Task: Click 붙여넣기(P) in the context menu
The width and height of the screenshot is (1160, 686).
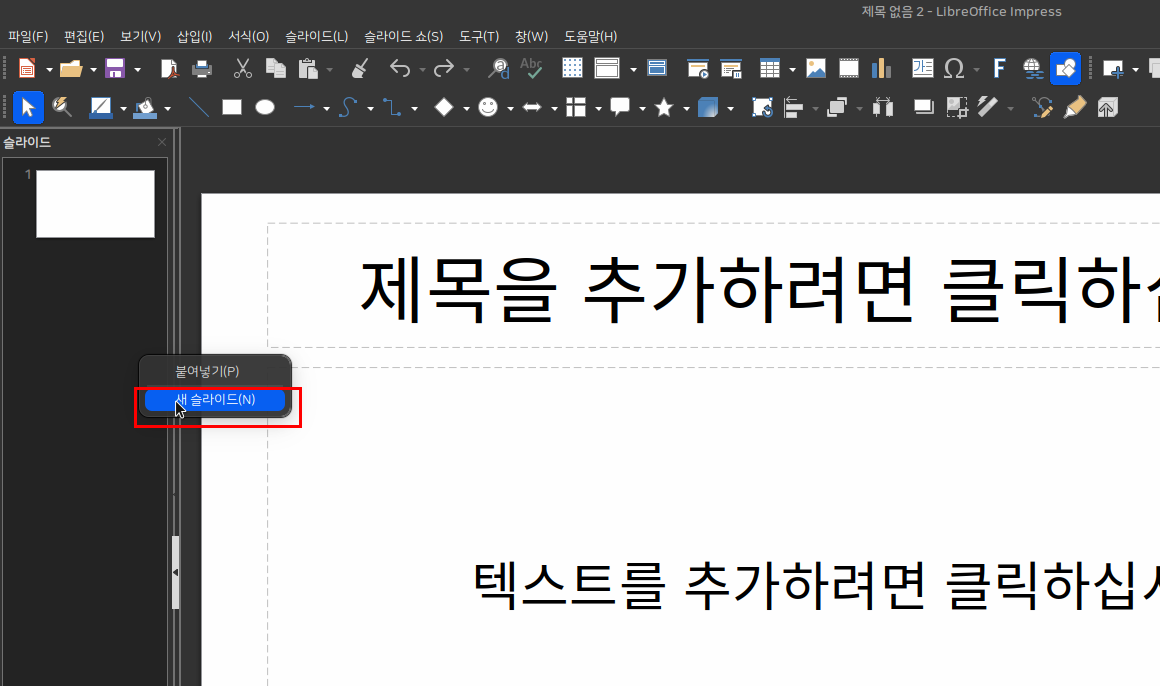Action: pos(207,371)
